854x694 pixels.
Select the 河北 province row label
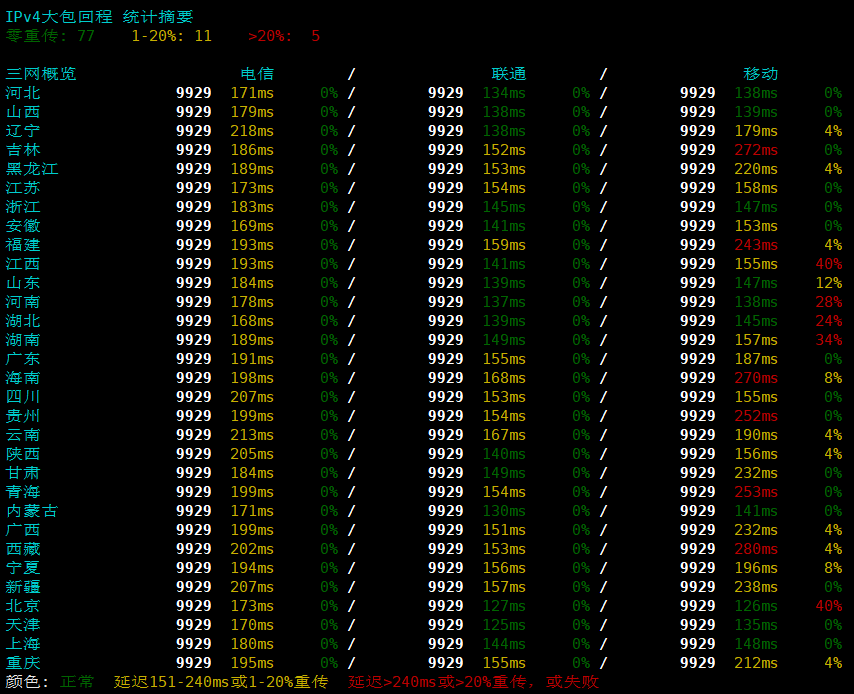[23, 93]
